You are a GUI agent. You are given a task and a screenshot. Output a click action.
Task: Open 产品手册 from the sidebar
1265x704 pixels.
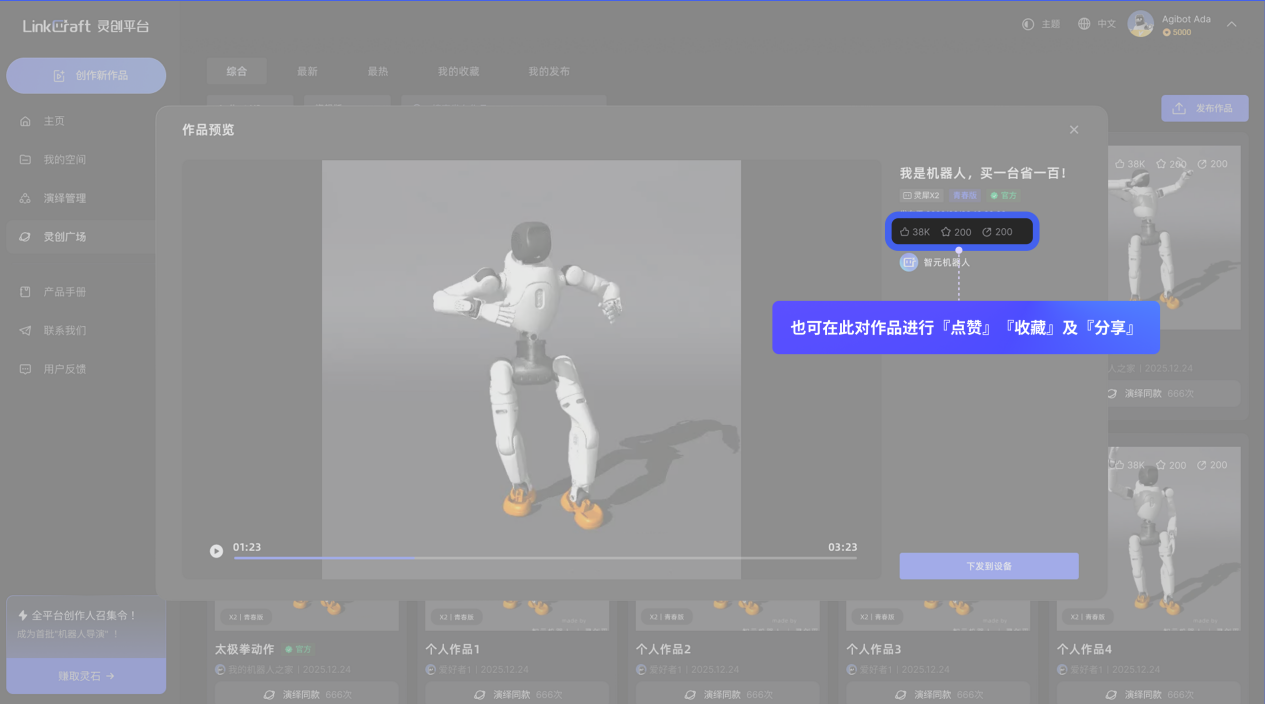coord(64,292)
